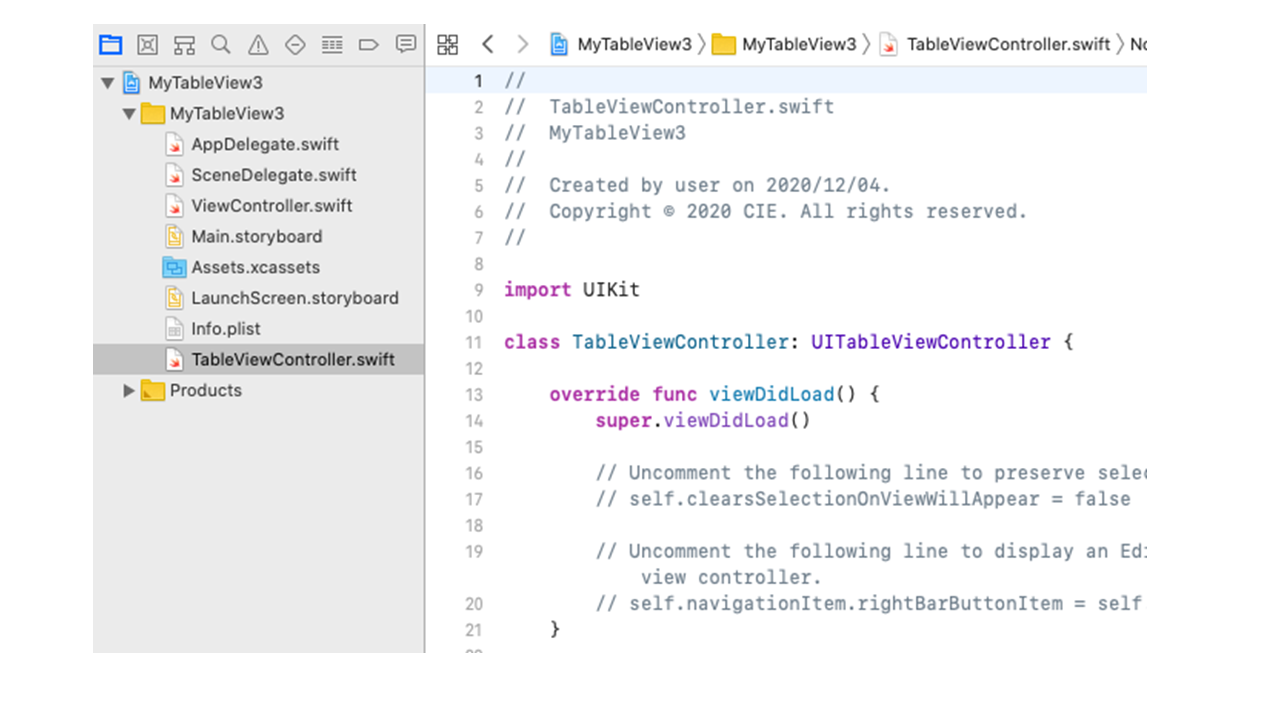This screenshot has height=720, width=1280.
Task: Select Assets.xcassets in the navigator
Action: coord(255,268)
